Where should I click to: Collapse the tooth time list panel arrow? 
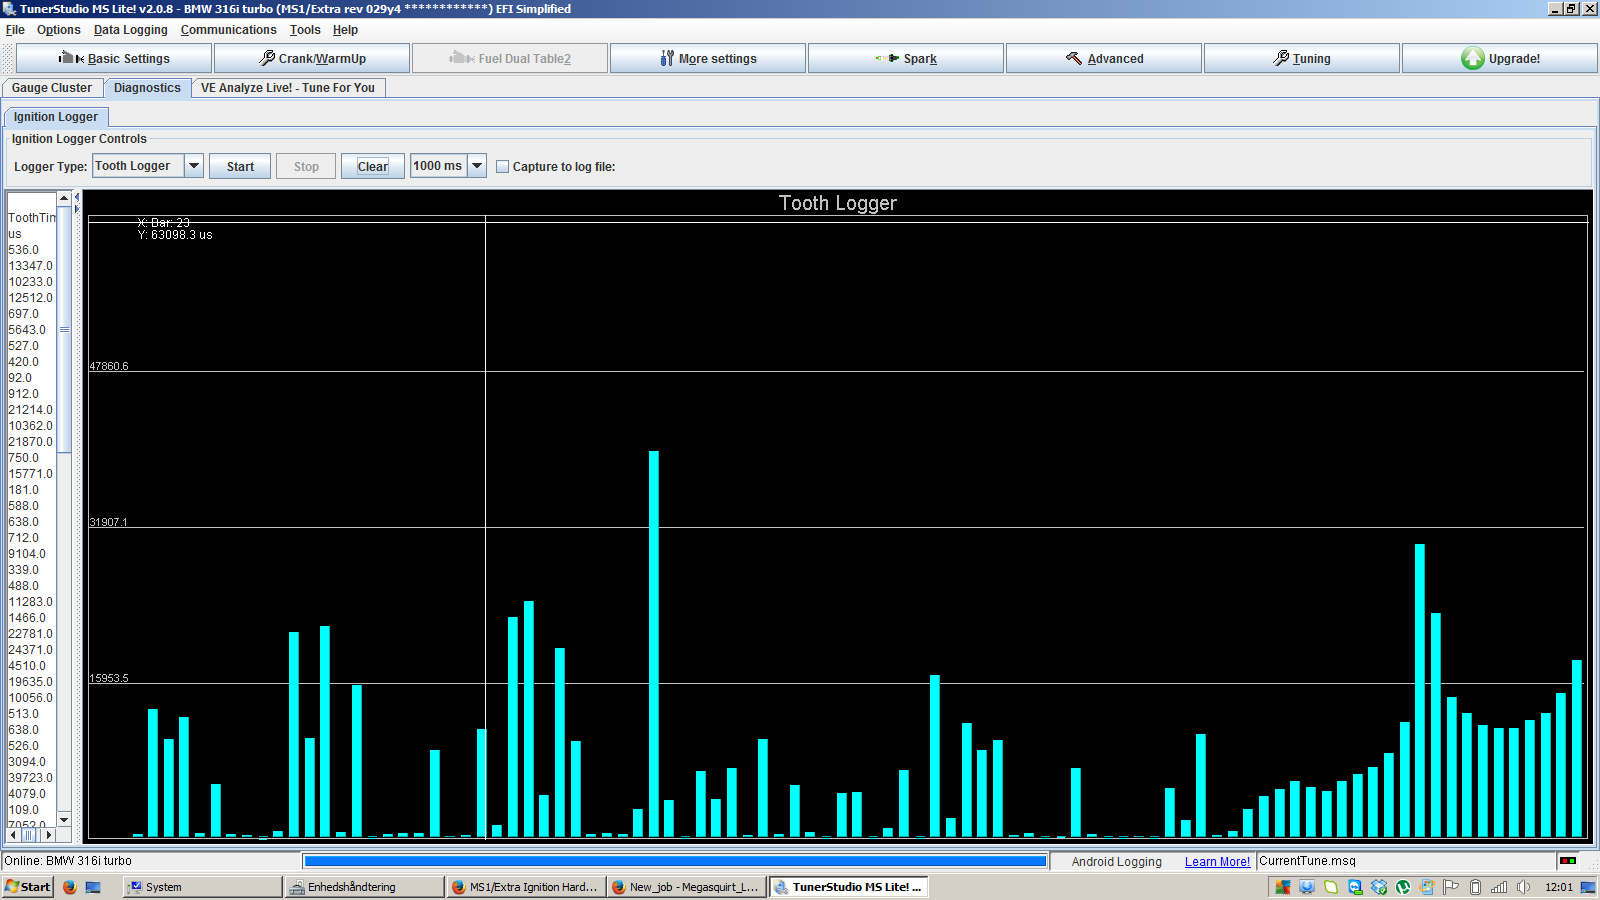click(77, 197)
